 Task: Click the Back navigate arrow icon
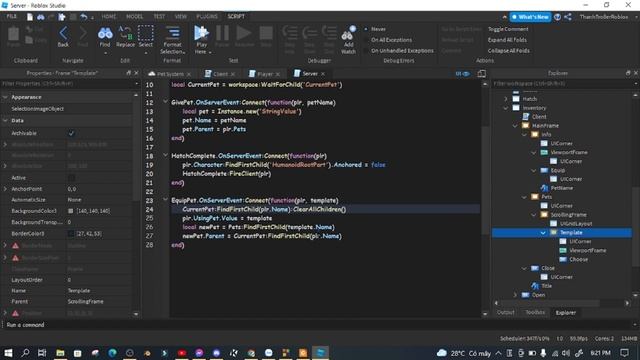point(63,33)
